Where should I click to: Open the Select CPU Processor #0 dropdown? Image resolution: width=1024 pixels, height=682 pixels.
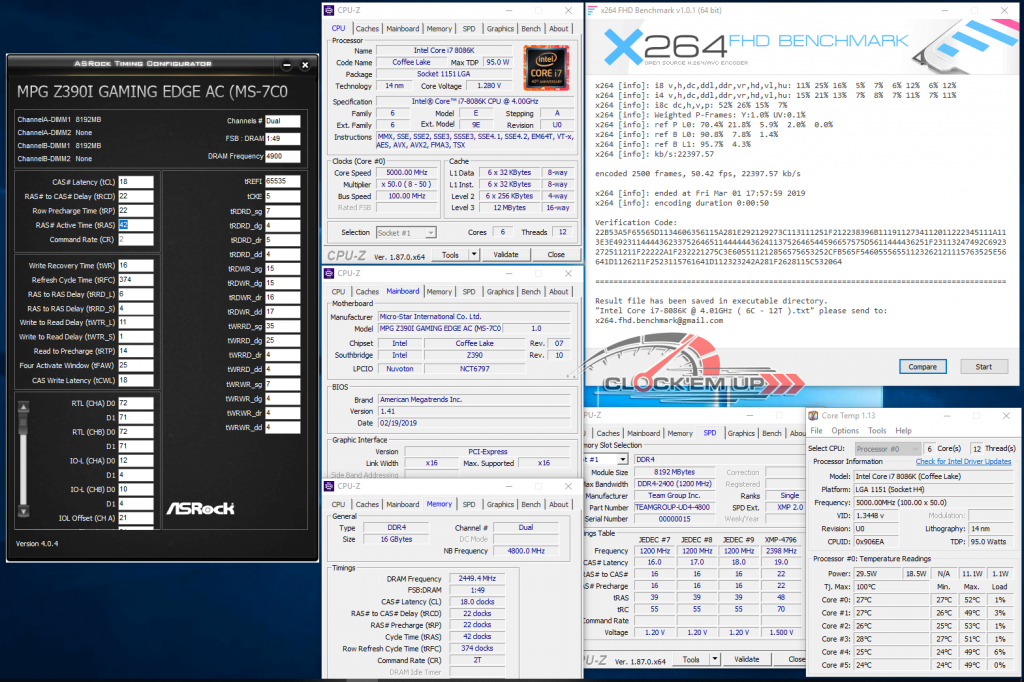(x=888, y=449)
